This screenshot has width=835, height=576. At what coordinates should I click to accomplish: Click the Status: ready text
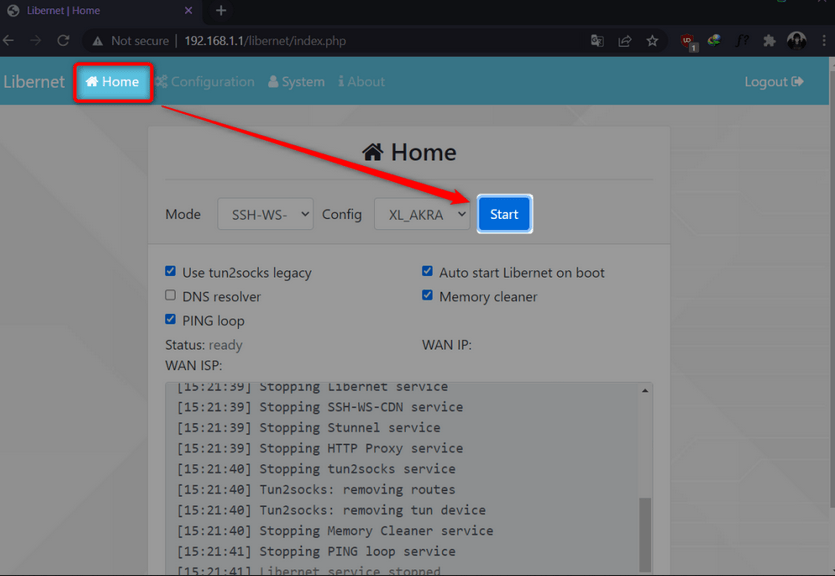tap(204, 345)
